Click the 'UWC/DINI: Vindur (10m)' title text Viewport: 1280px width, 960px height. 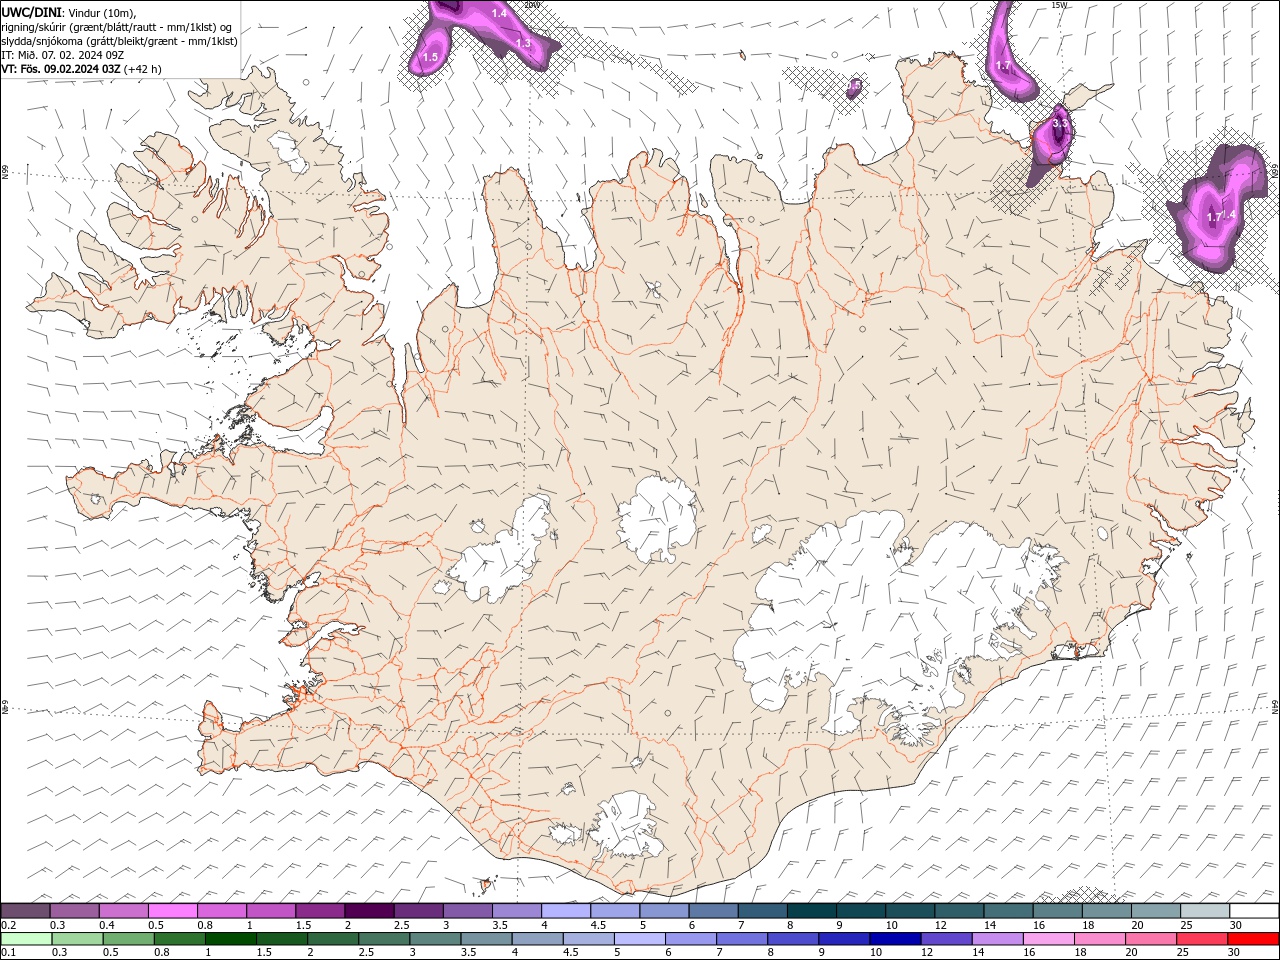coord(69,12)
